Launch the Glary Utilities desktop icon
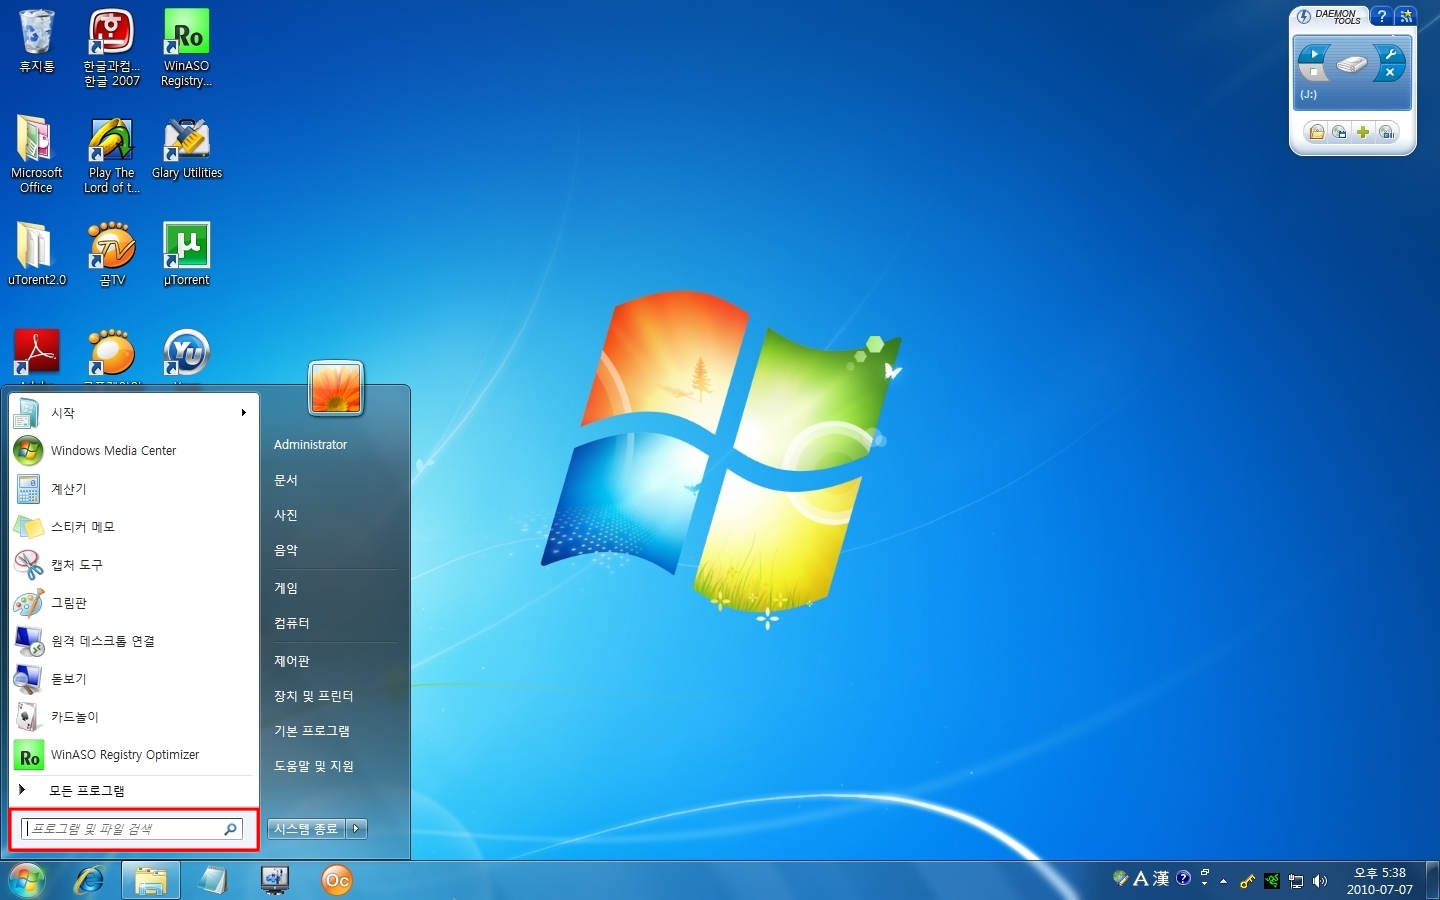This screenshot has height=900, width=1440. 187,148
